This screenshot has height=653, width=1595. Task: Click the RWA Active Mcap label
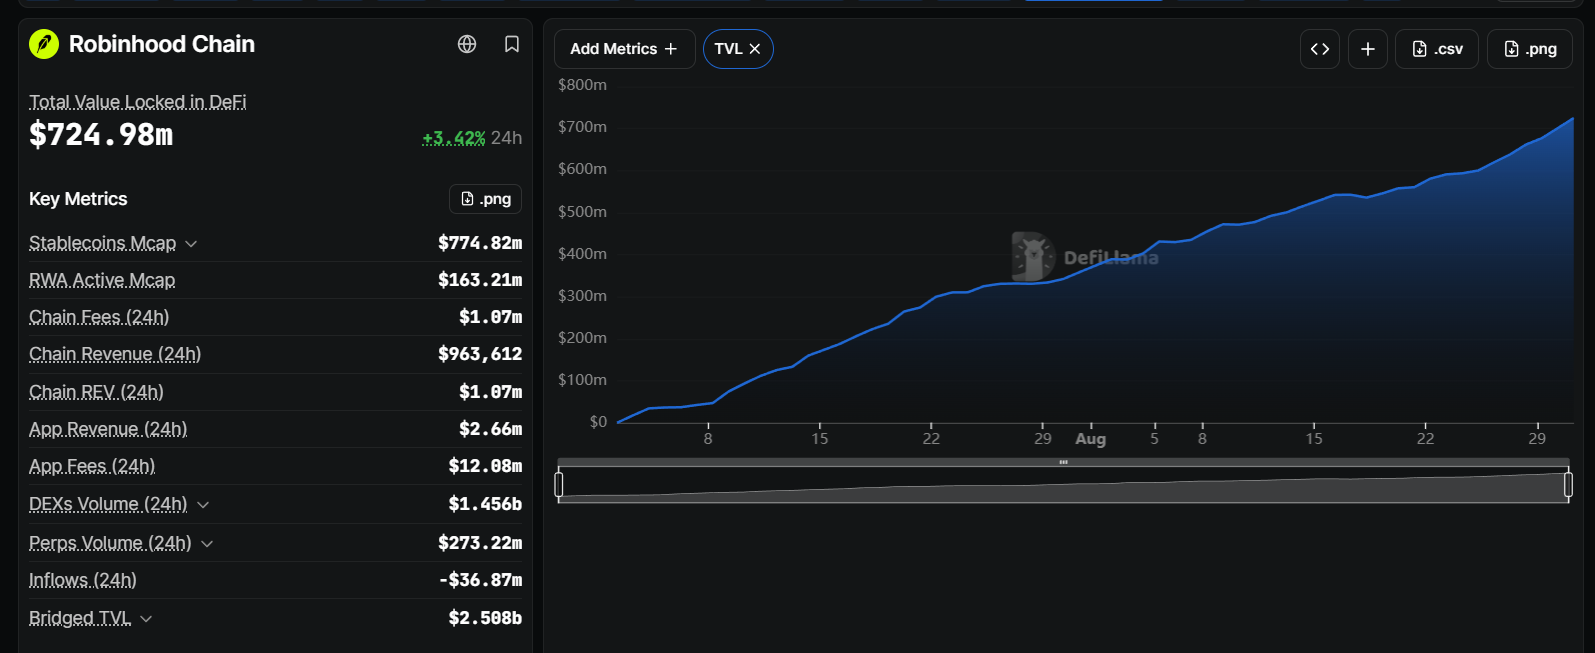pos(102,280)
